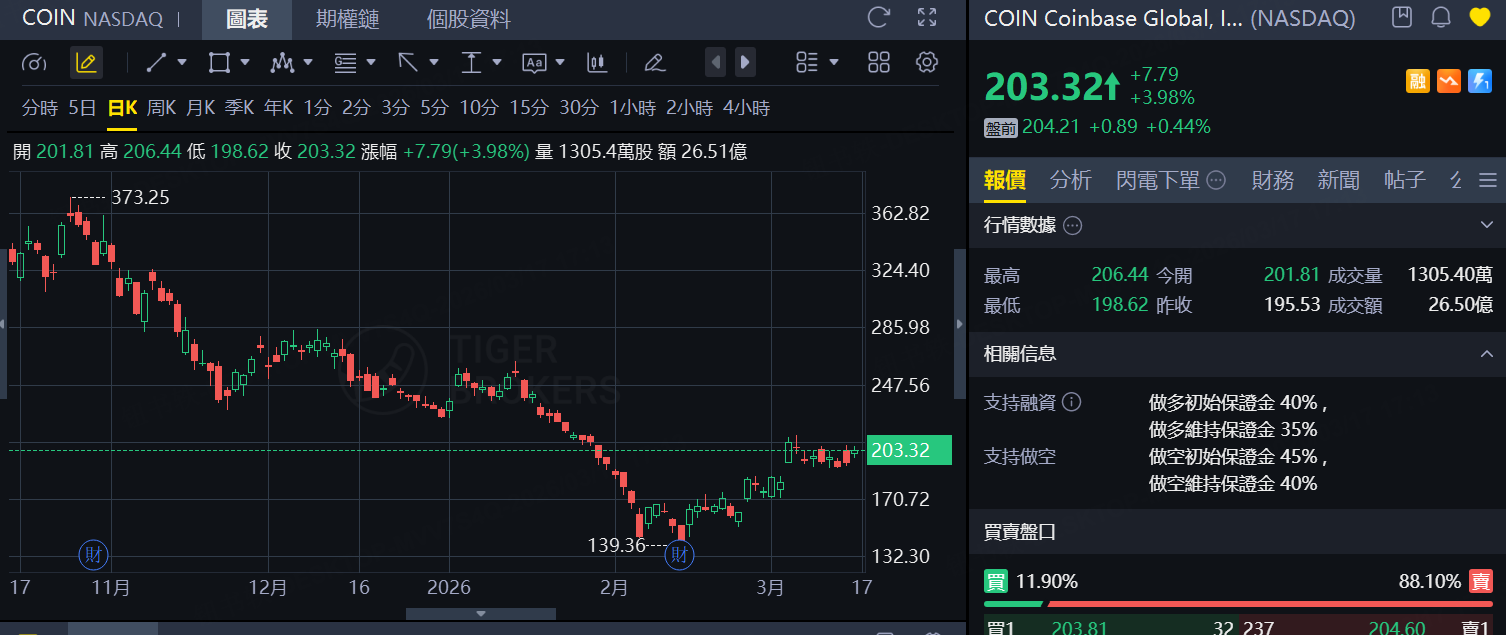Select the text annotation tool
Viewport: 1506px width, 635px height.
[534, 63]
